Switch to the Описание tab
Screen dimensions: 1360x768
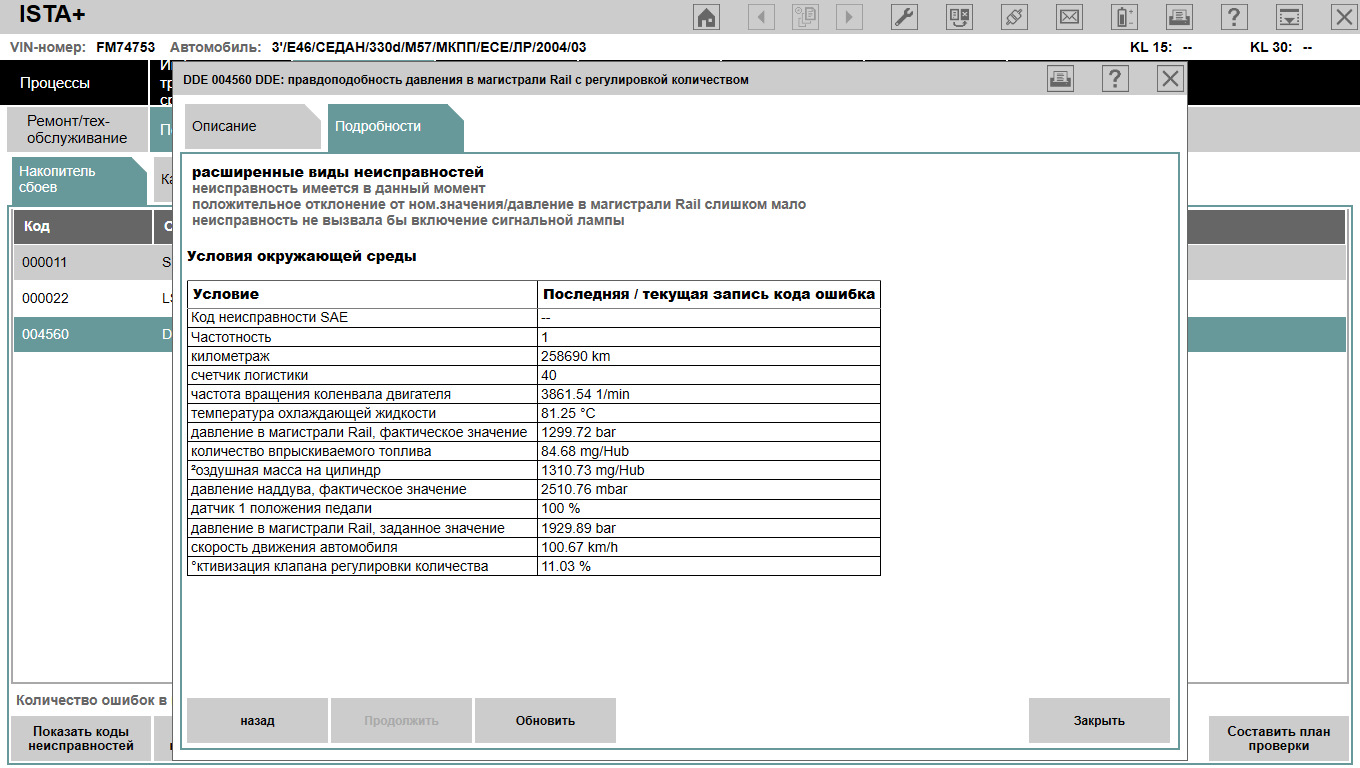tap(253, 127)
